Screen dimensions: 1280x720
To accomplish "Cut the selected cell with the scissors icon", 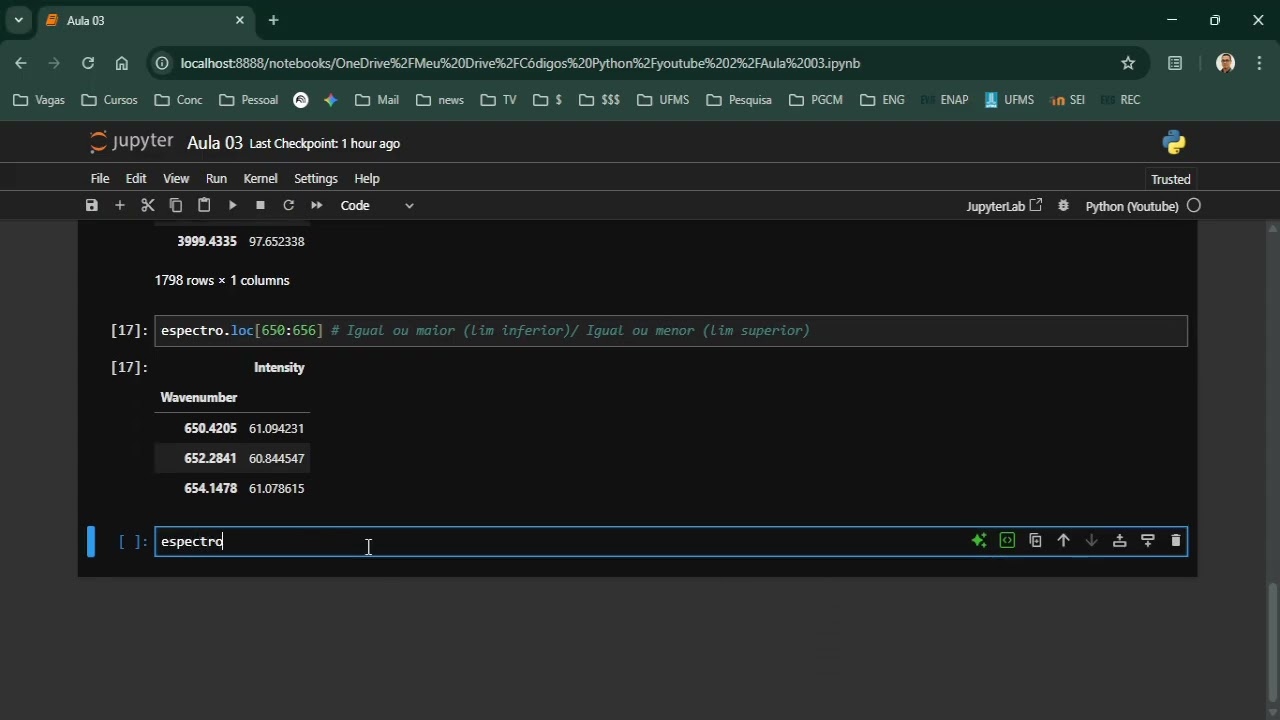I will coord(148,205).
